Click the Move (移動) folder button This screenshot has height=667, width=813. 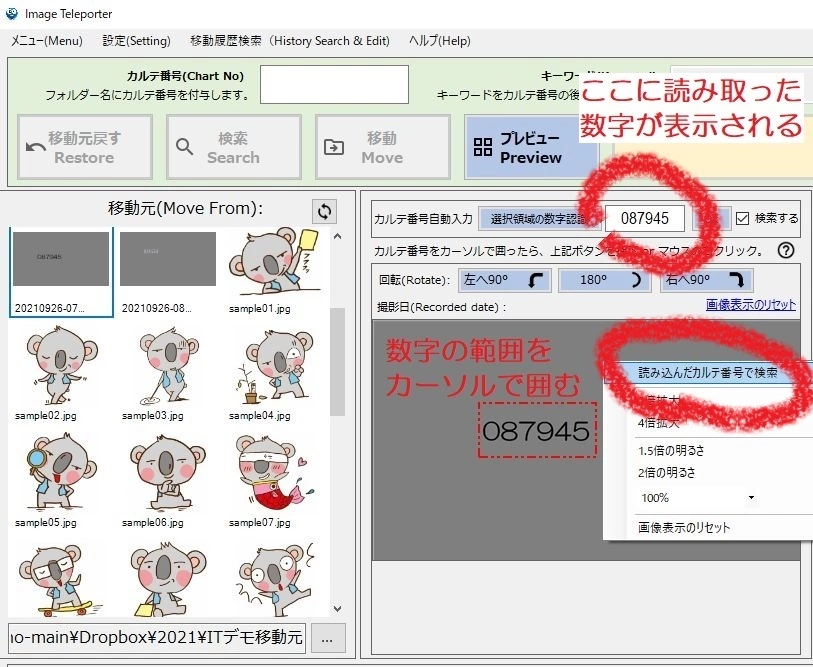tap(381, 147)
